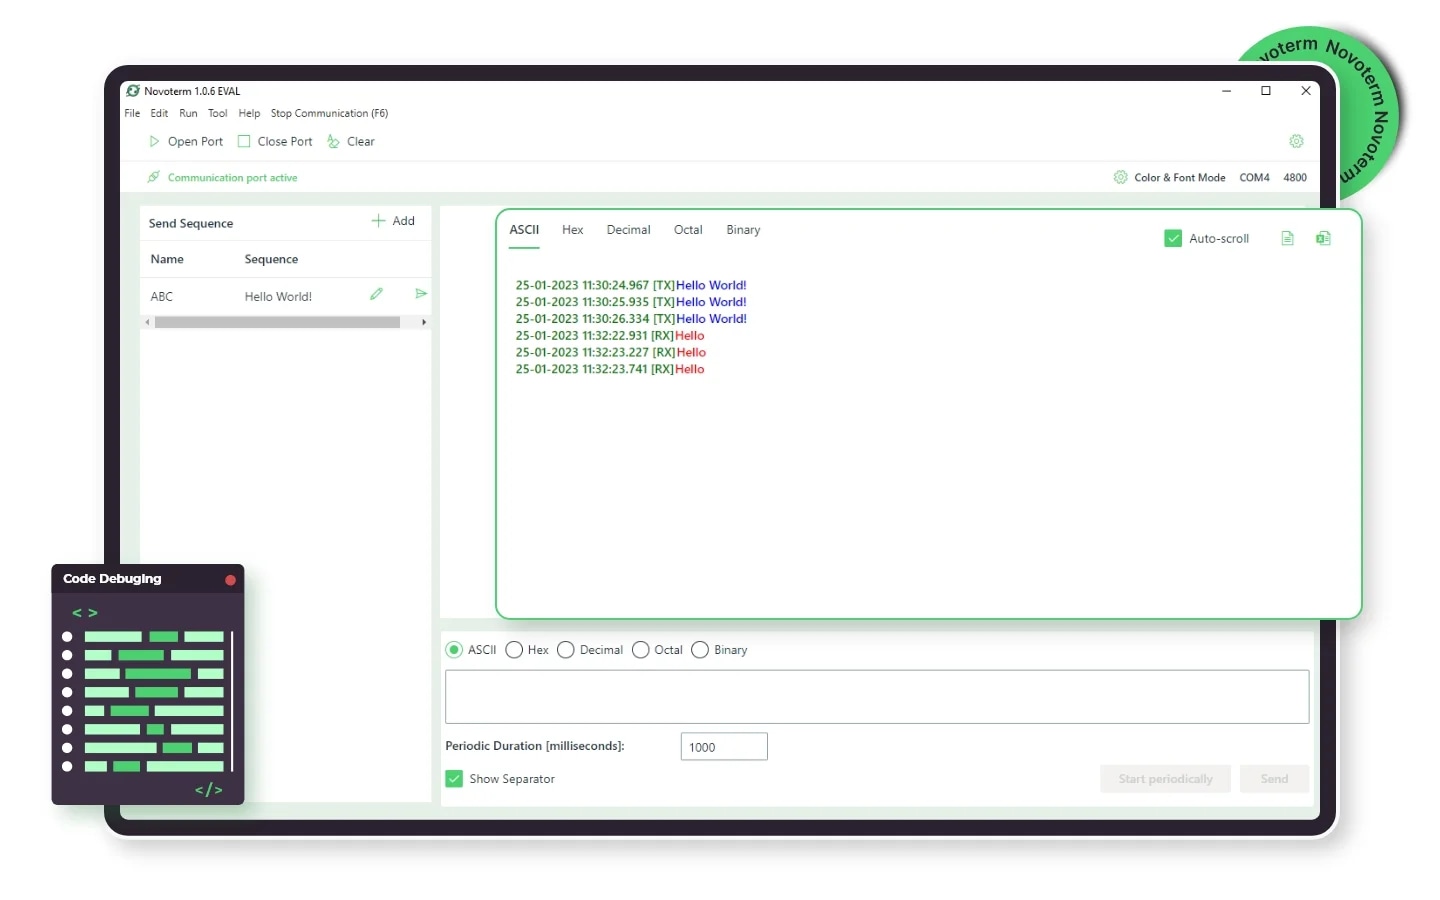Open the Run menu
This screenshot has width=1440, height=900.
[188, 114]
